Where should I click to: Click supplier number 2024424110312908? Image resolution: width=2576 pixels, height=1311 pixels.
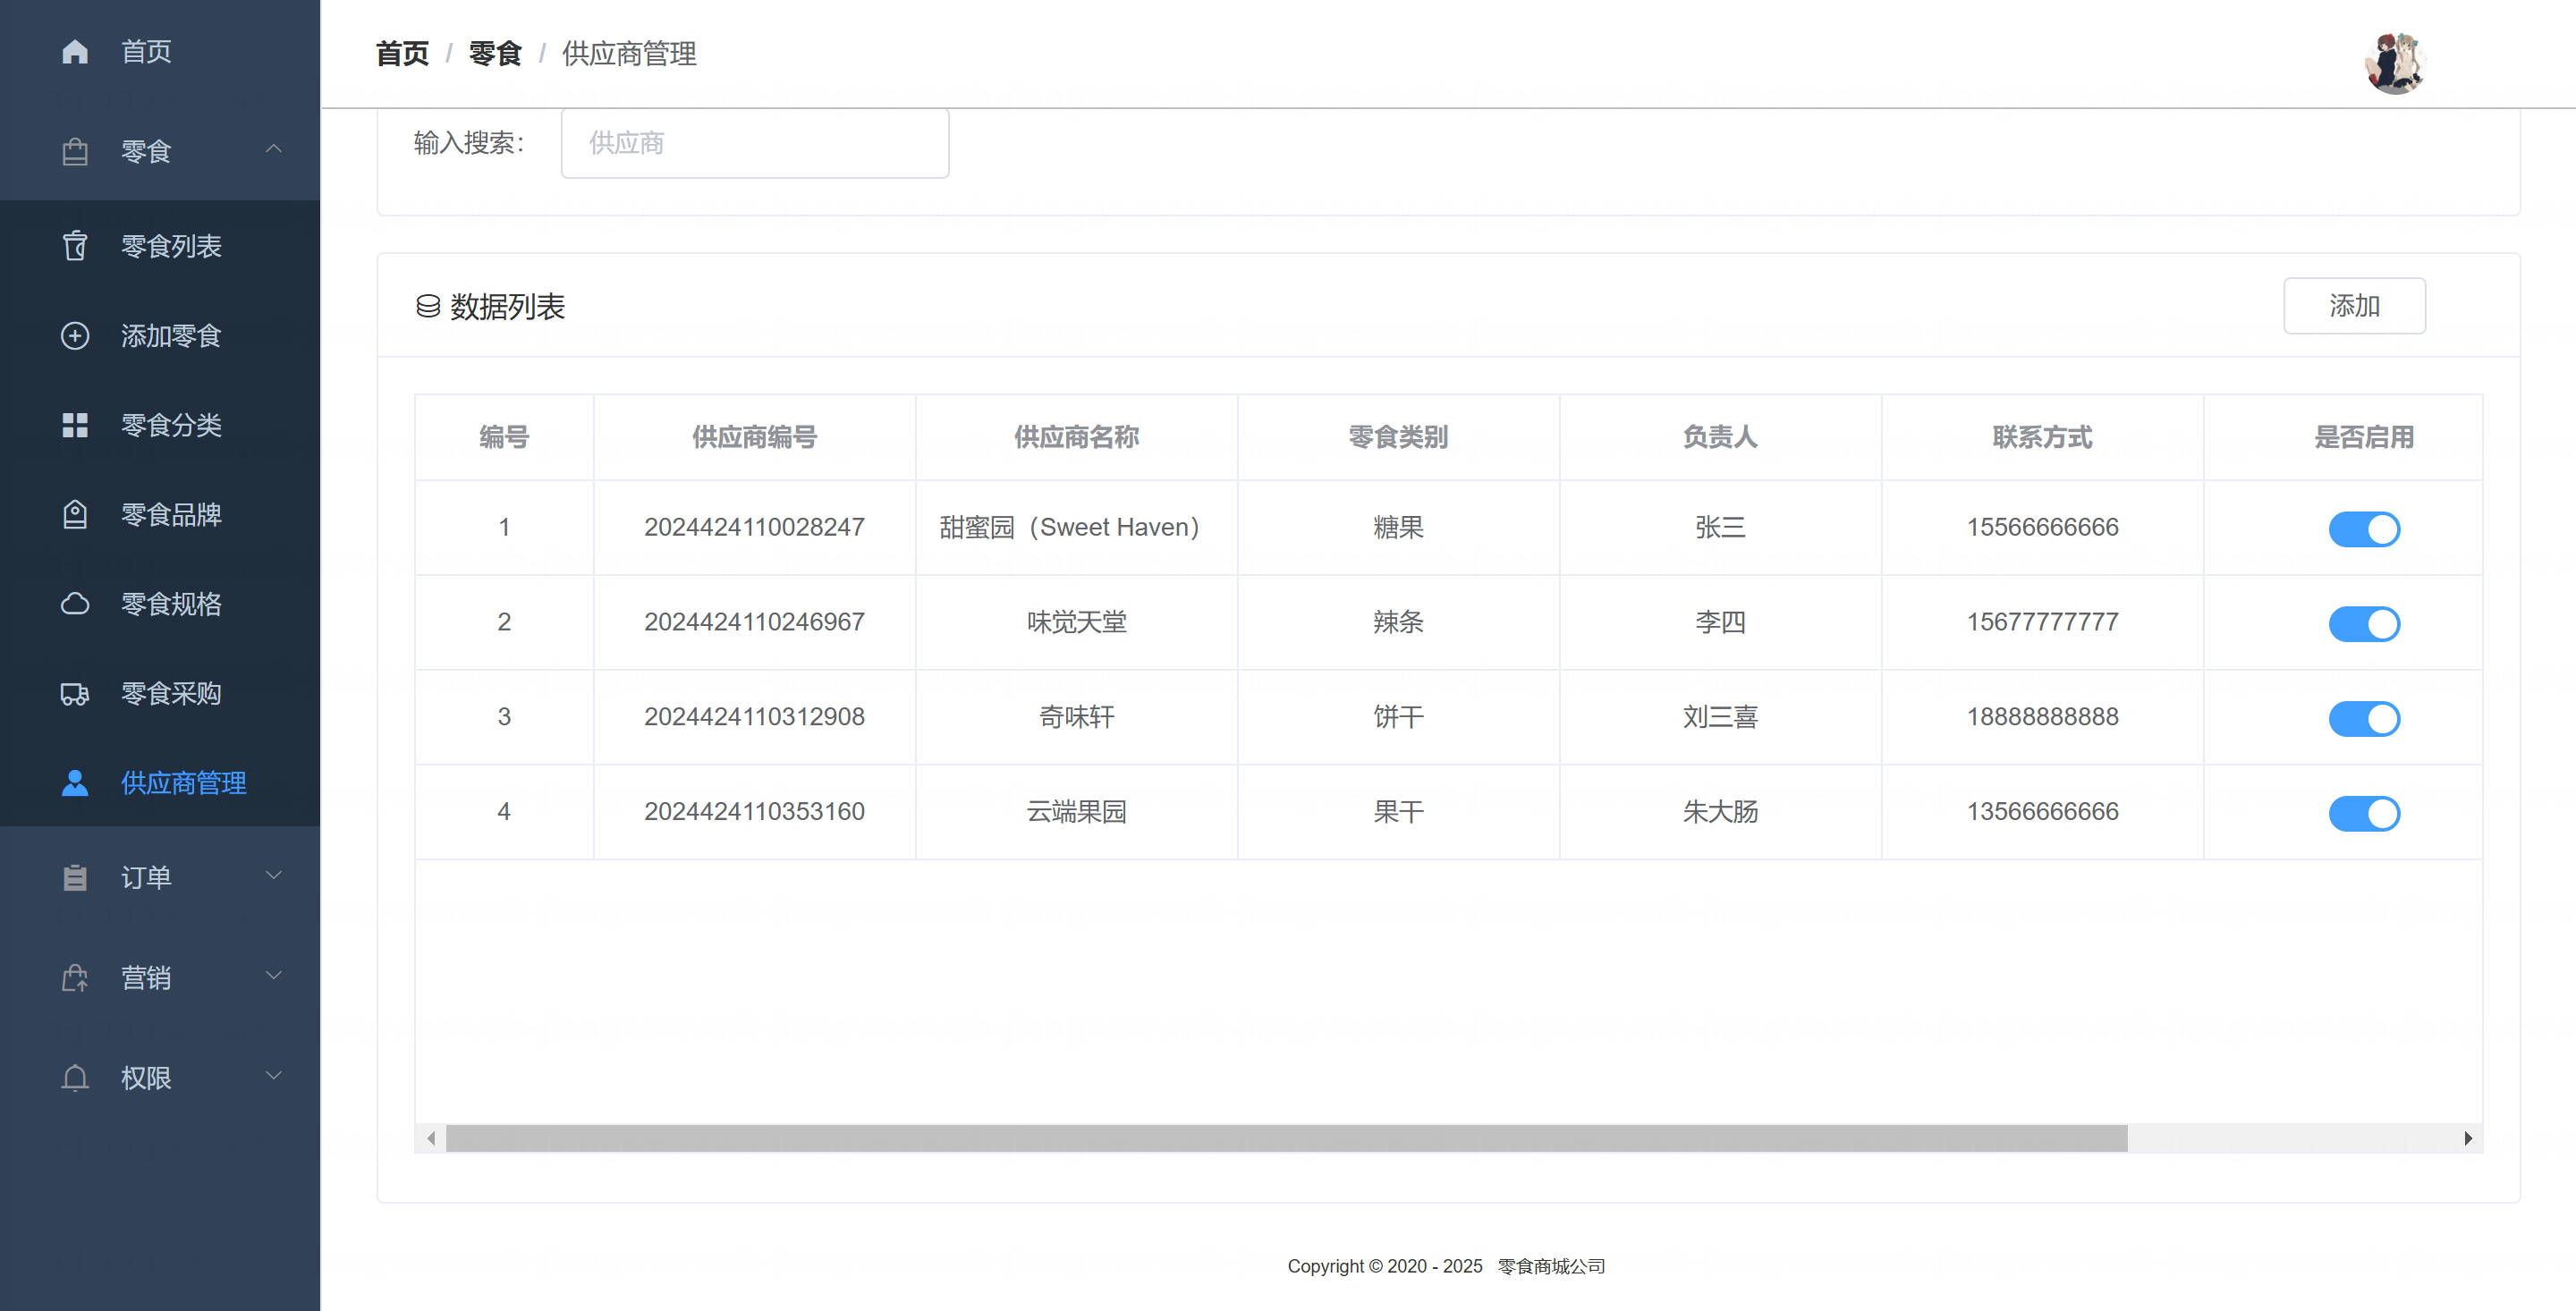coord(754,717)
